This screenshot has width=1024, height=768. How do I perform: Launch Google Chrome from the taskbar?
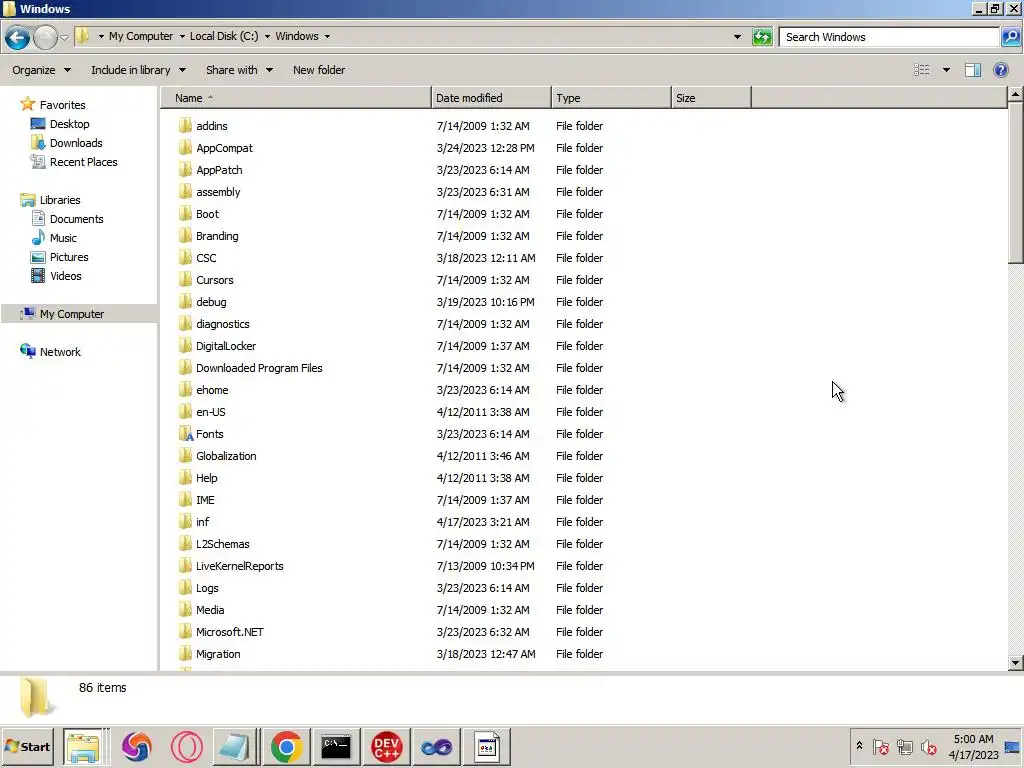pyautogui.click(x=286, y=746)
